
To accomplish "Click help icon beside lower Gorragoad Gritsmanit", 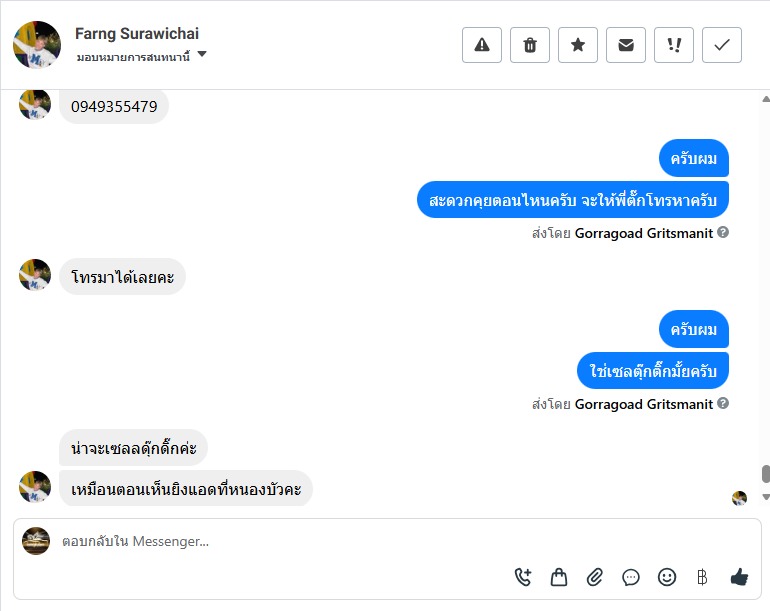I will coord(723,404).
